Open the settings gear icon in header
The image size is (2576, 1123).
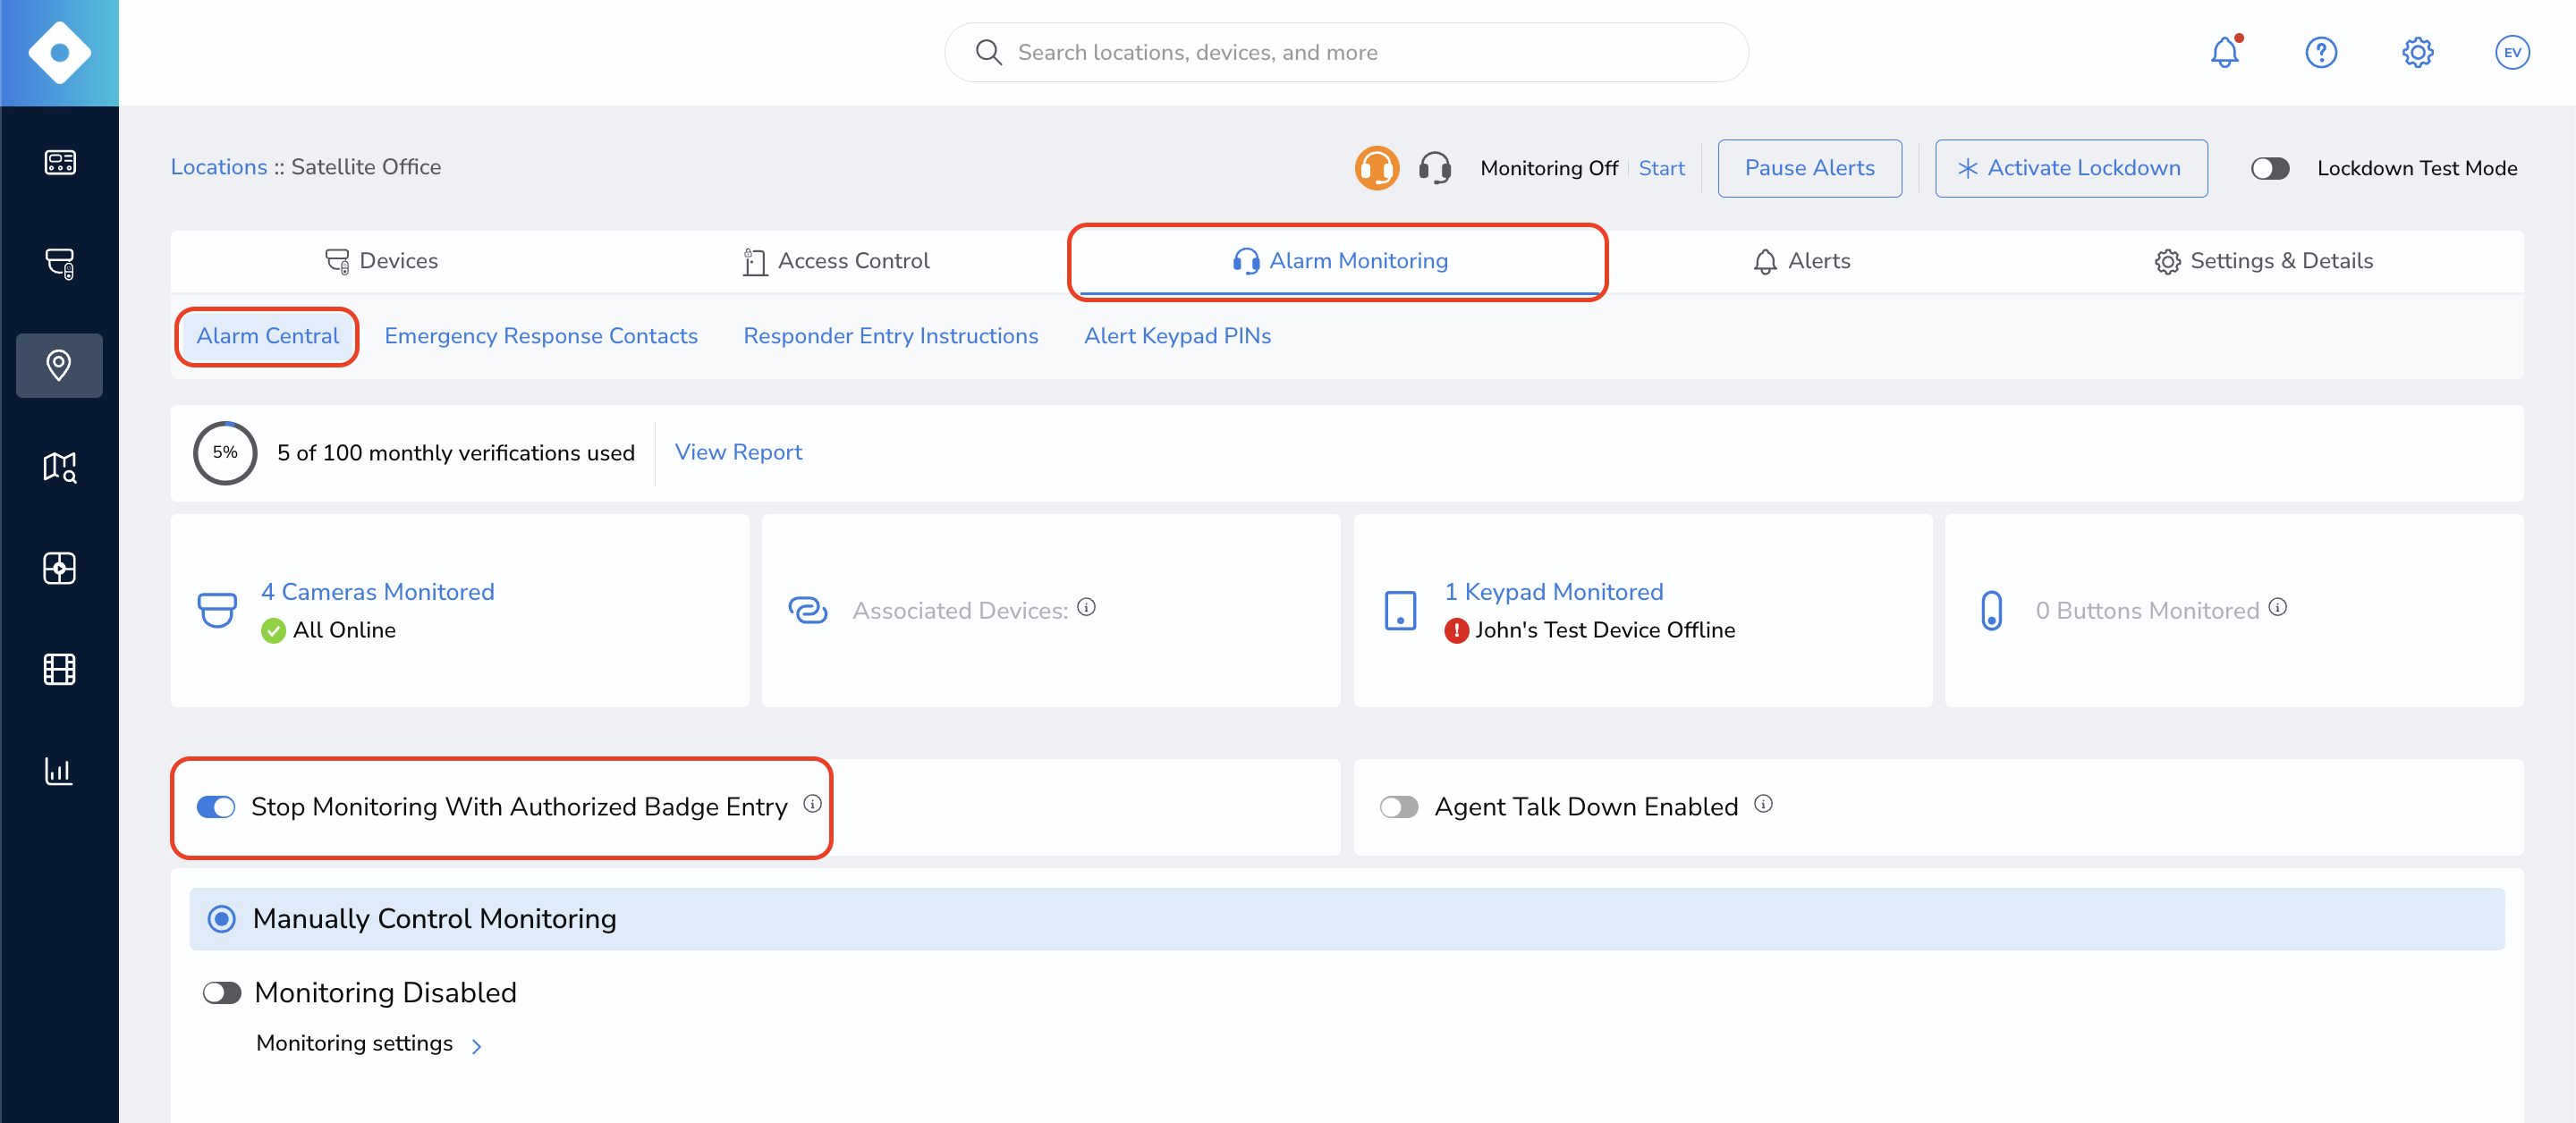click(x=2417, y=52)
